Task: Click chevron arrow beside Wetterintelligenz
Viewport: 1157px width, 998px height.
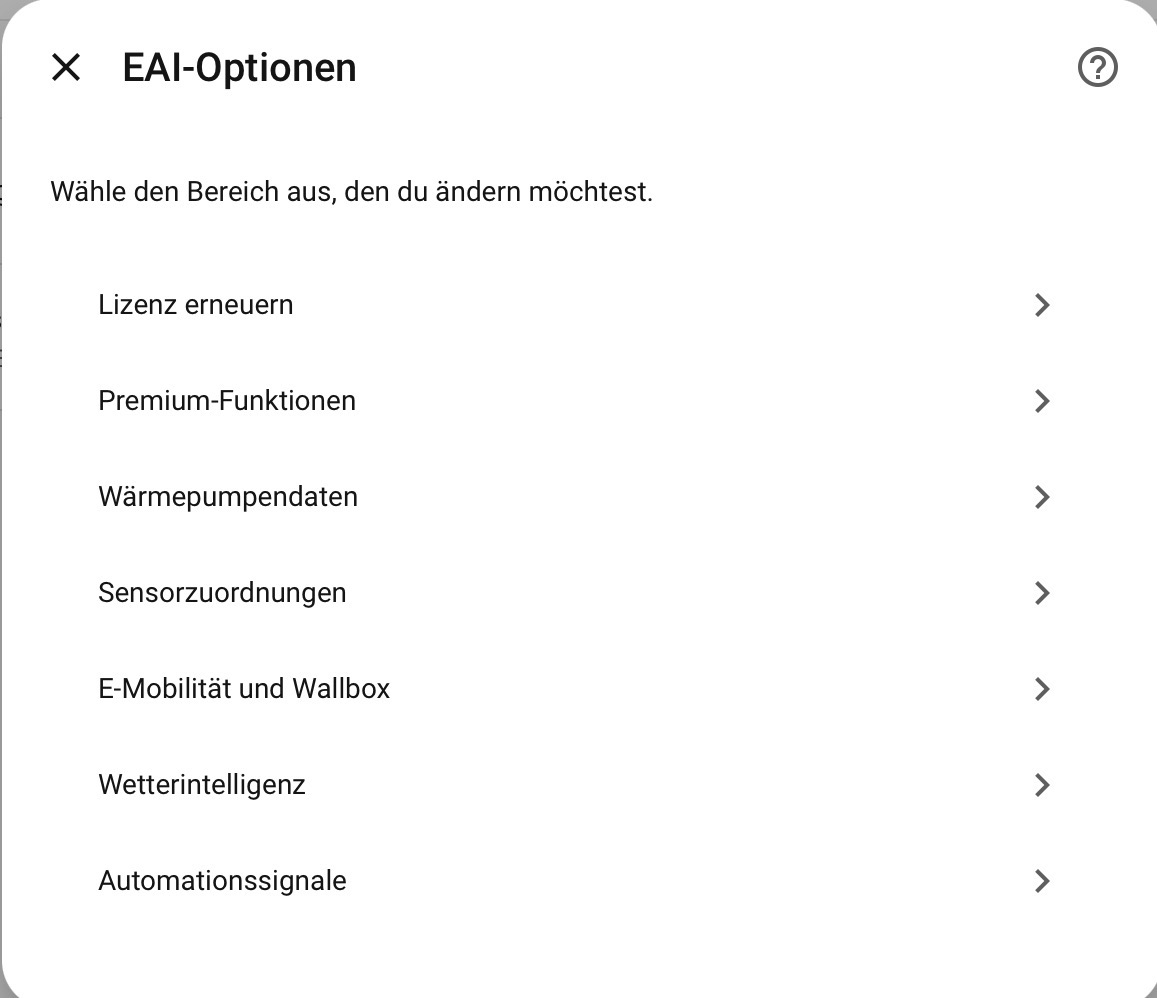Action: click(1042, 784)
